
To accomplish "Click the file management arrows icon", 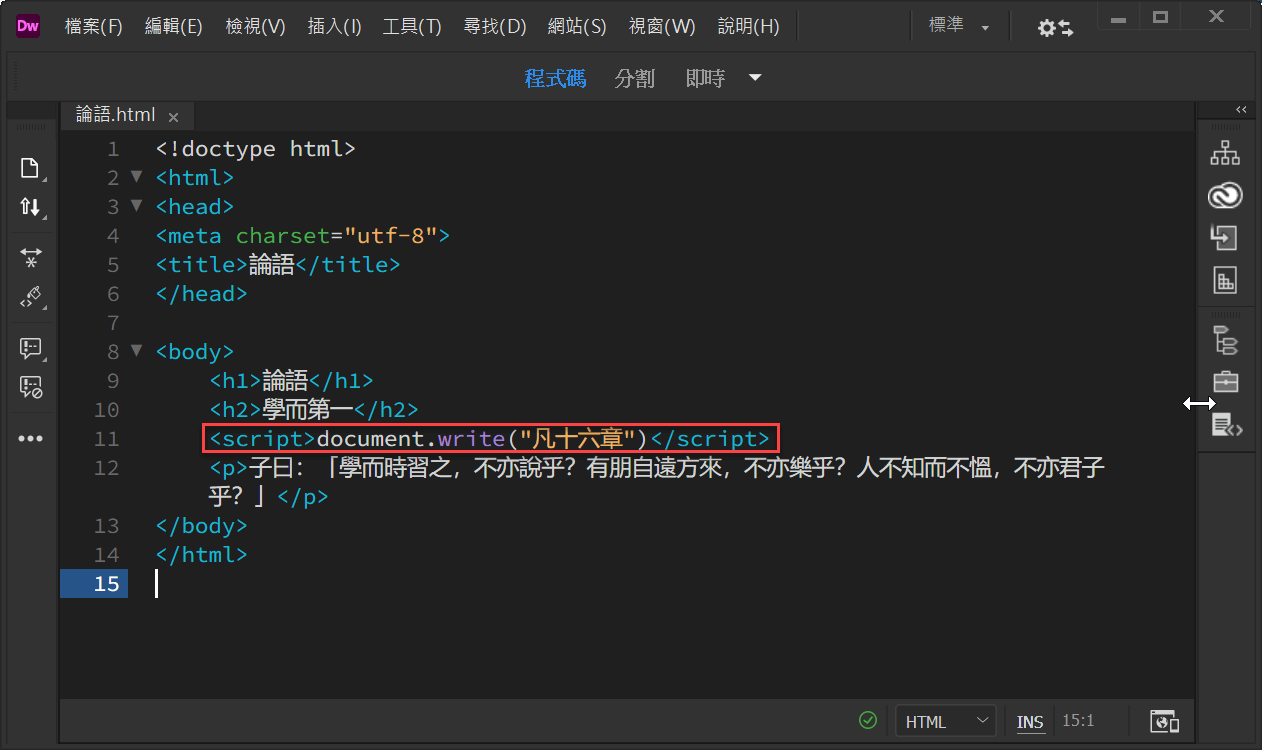I will 31,207.
